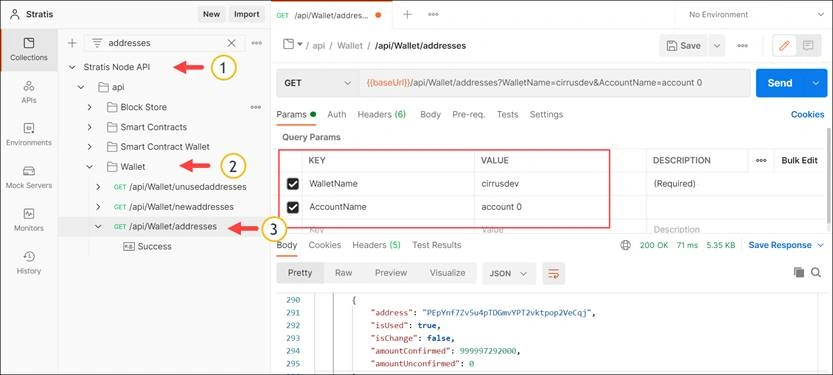Screen dimensions: 833x375
Task: Select the Preview response view
Action: click(390, 273)
